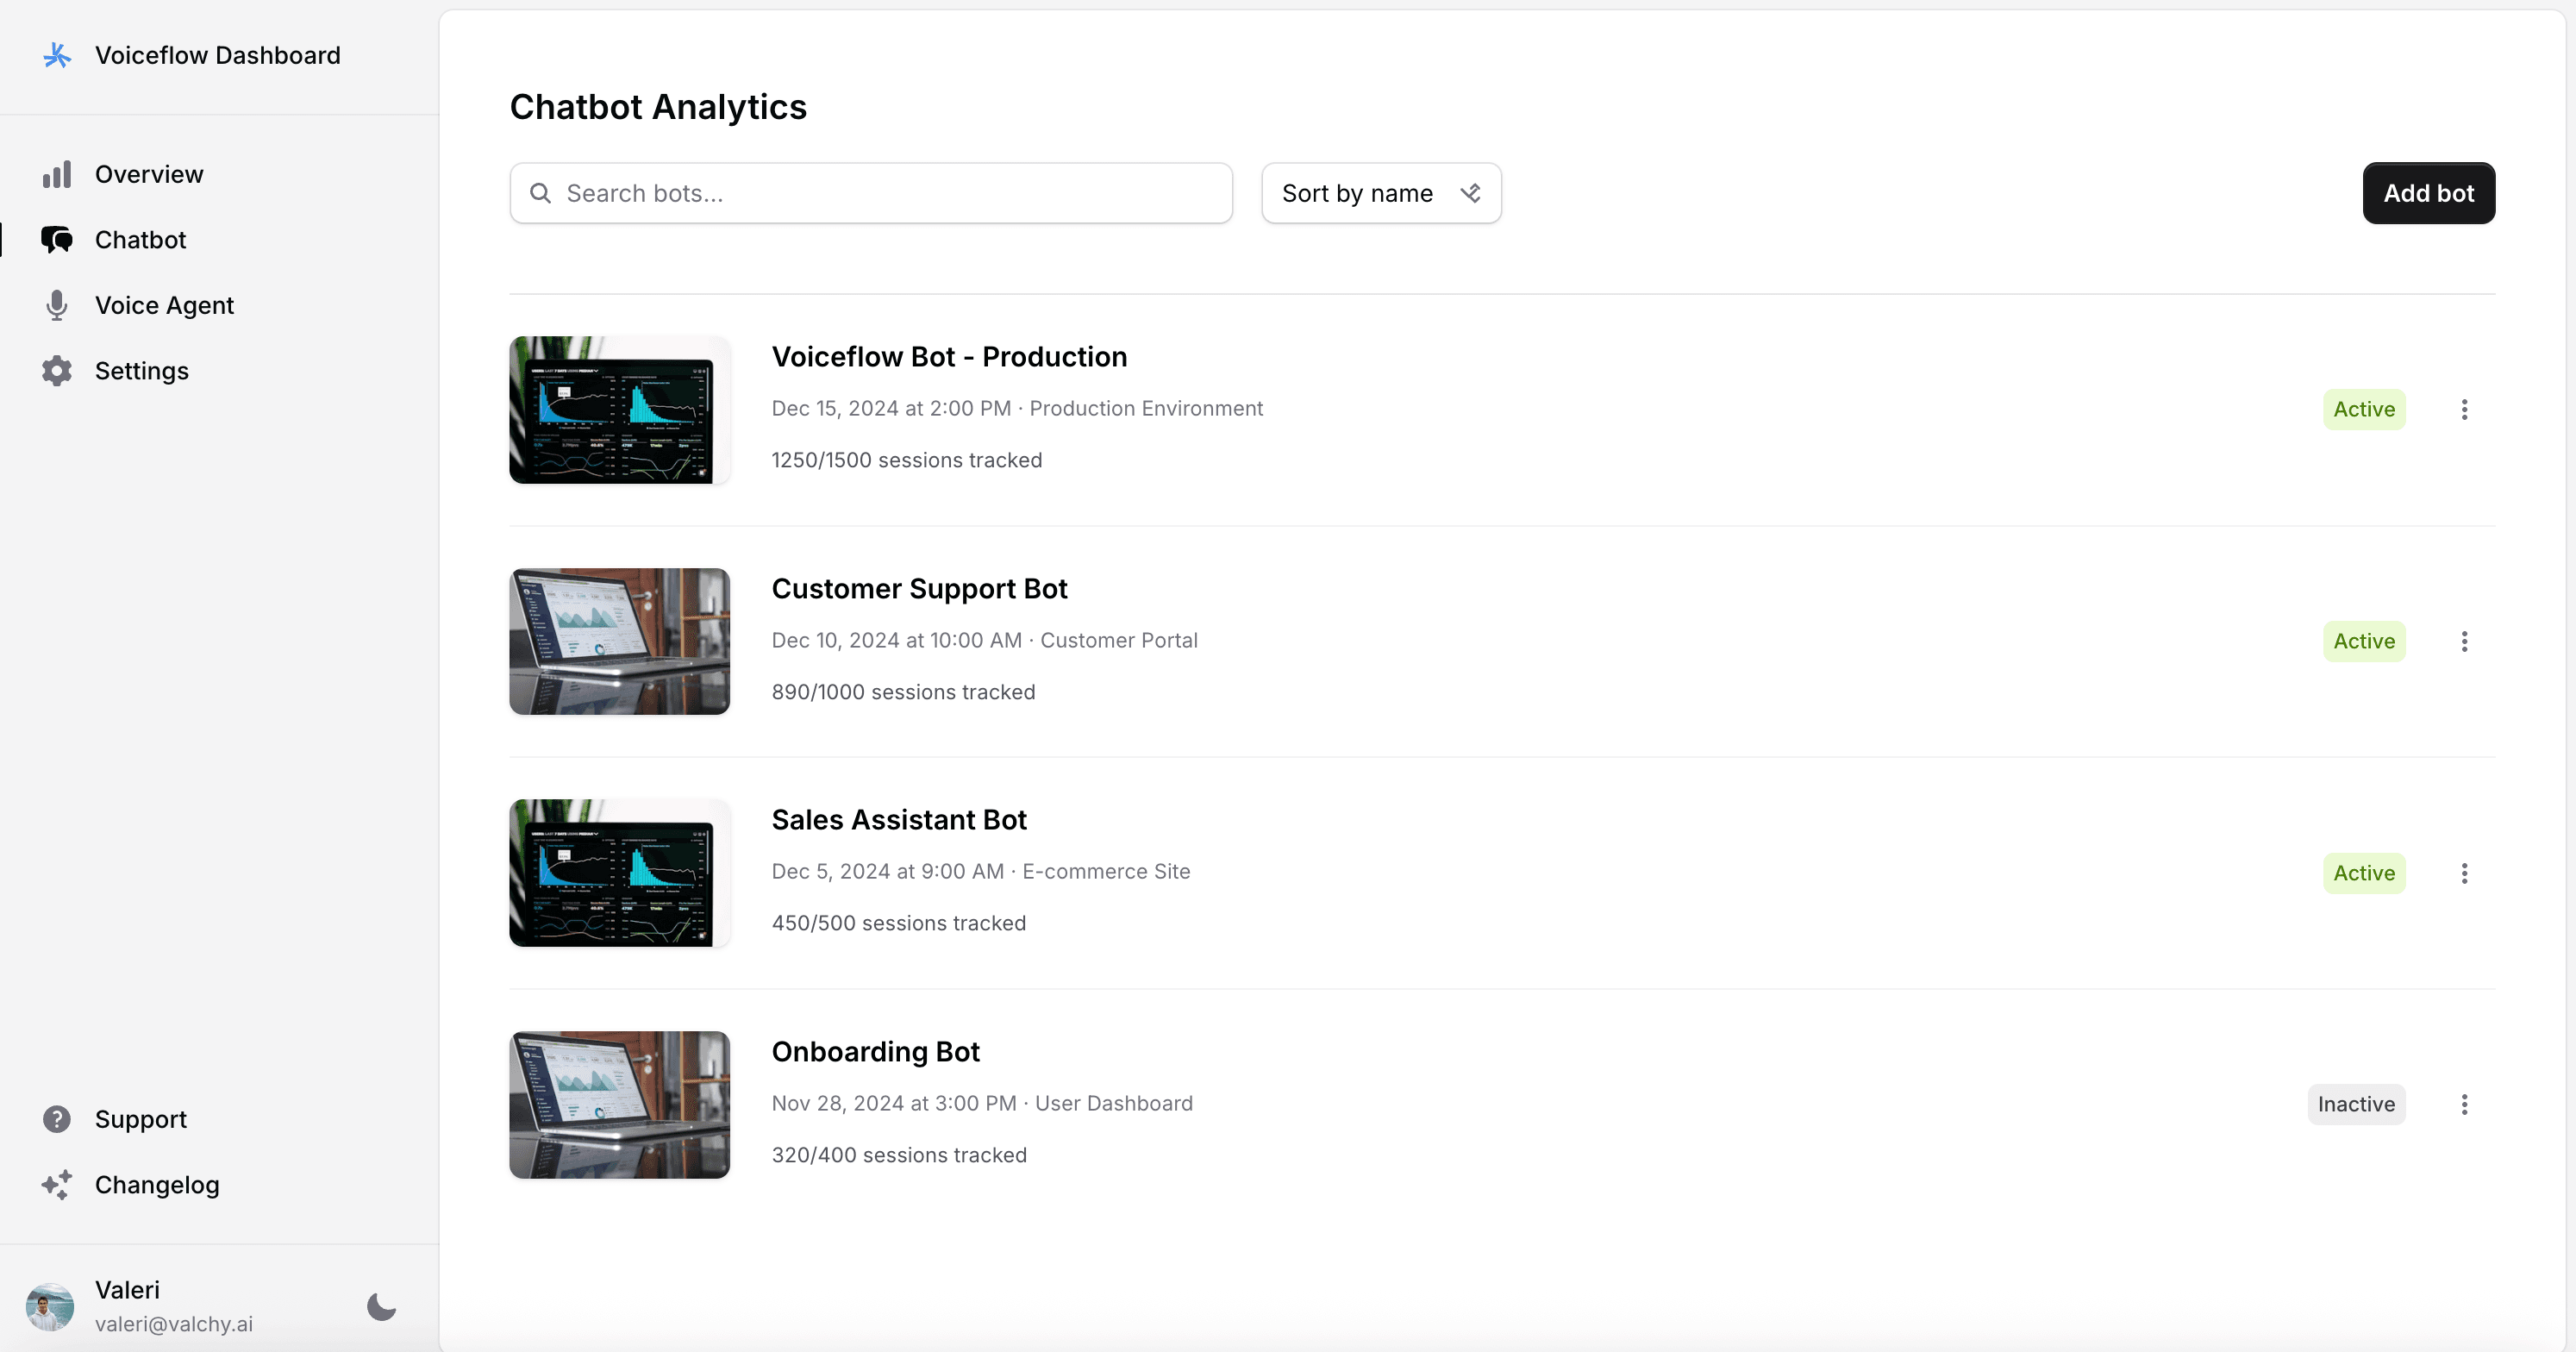Click the Changelog sparkles icon
The height and width of the screenshot is (1352, 2576).
[x=57, y=1185]
